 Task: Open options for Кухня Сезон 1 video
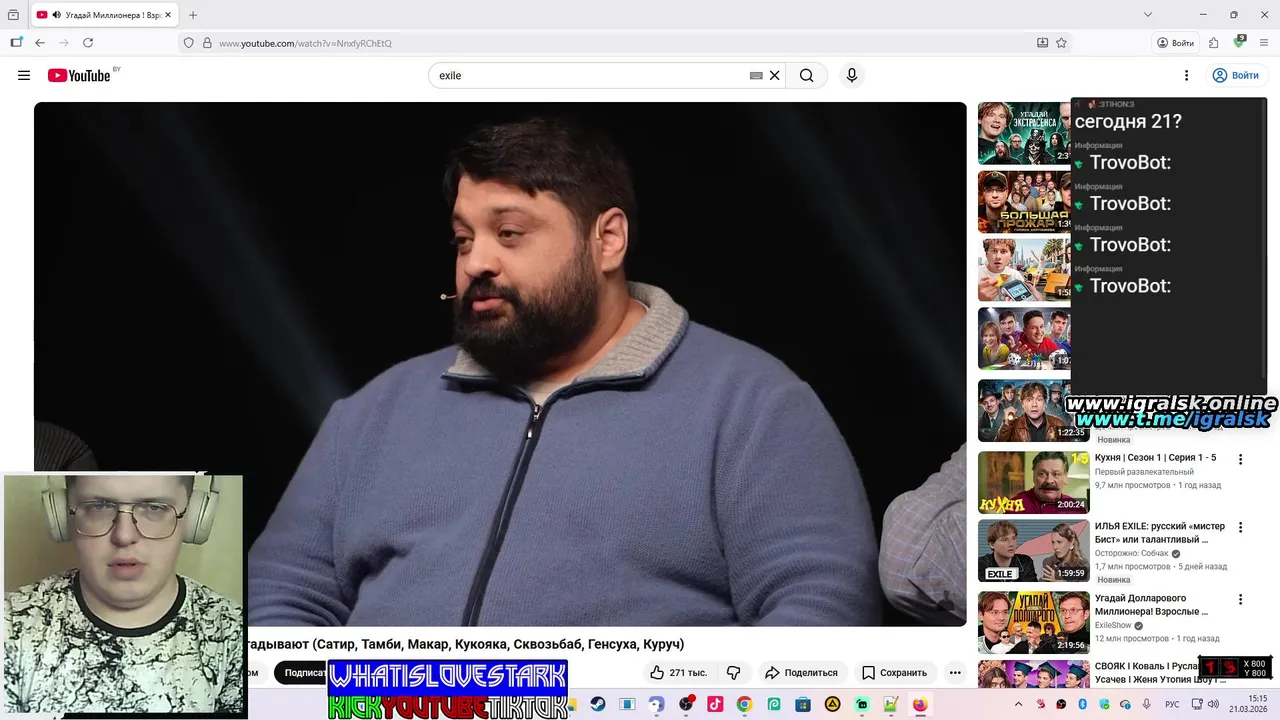click(1240, 460)
